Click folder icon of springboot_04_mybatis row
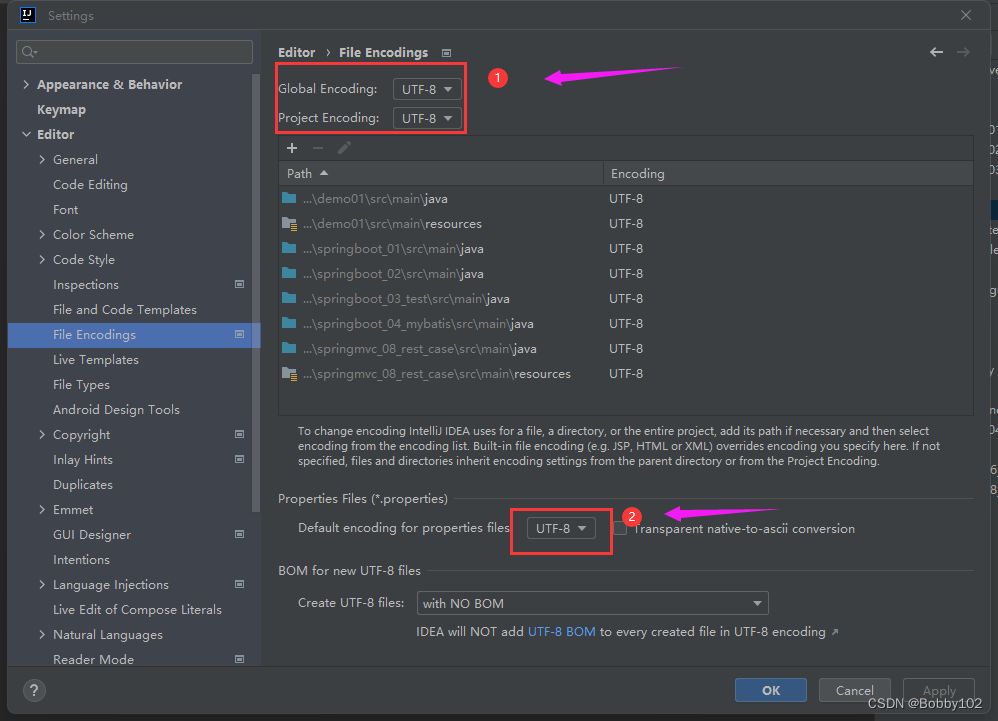998x721 pixels. (289, 323)
